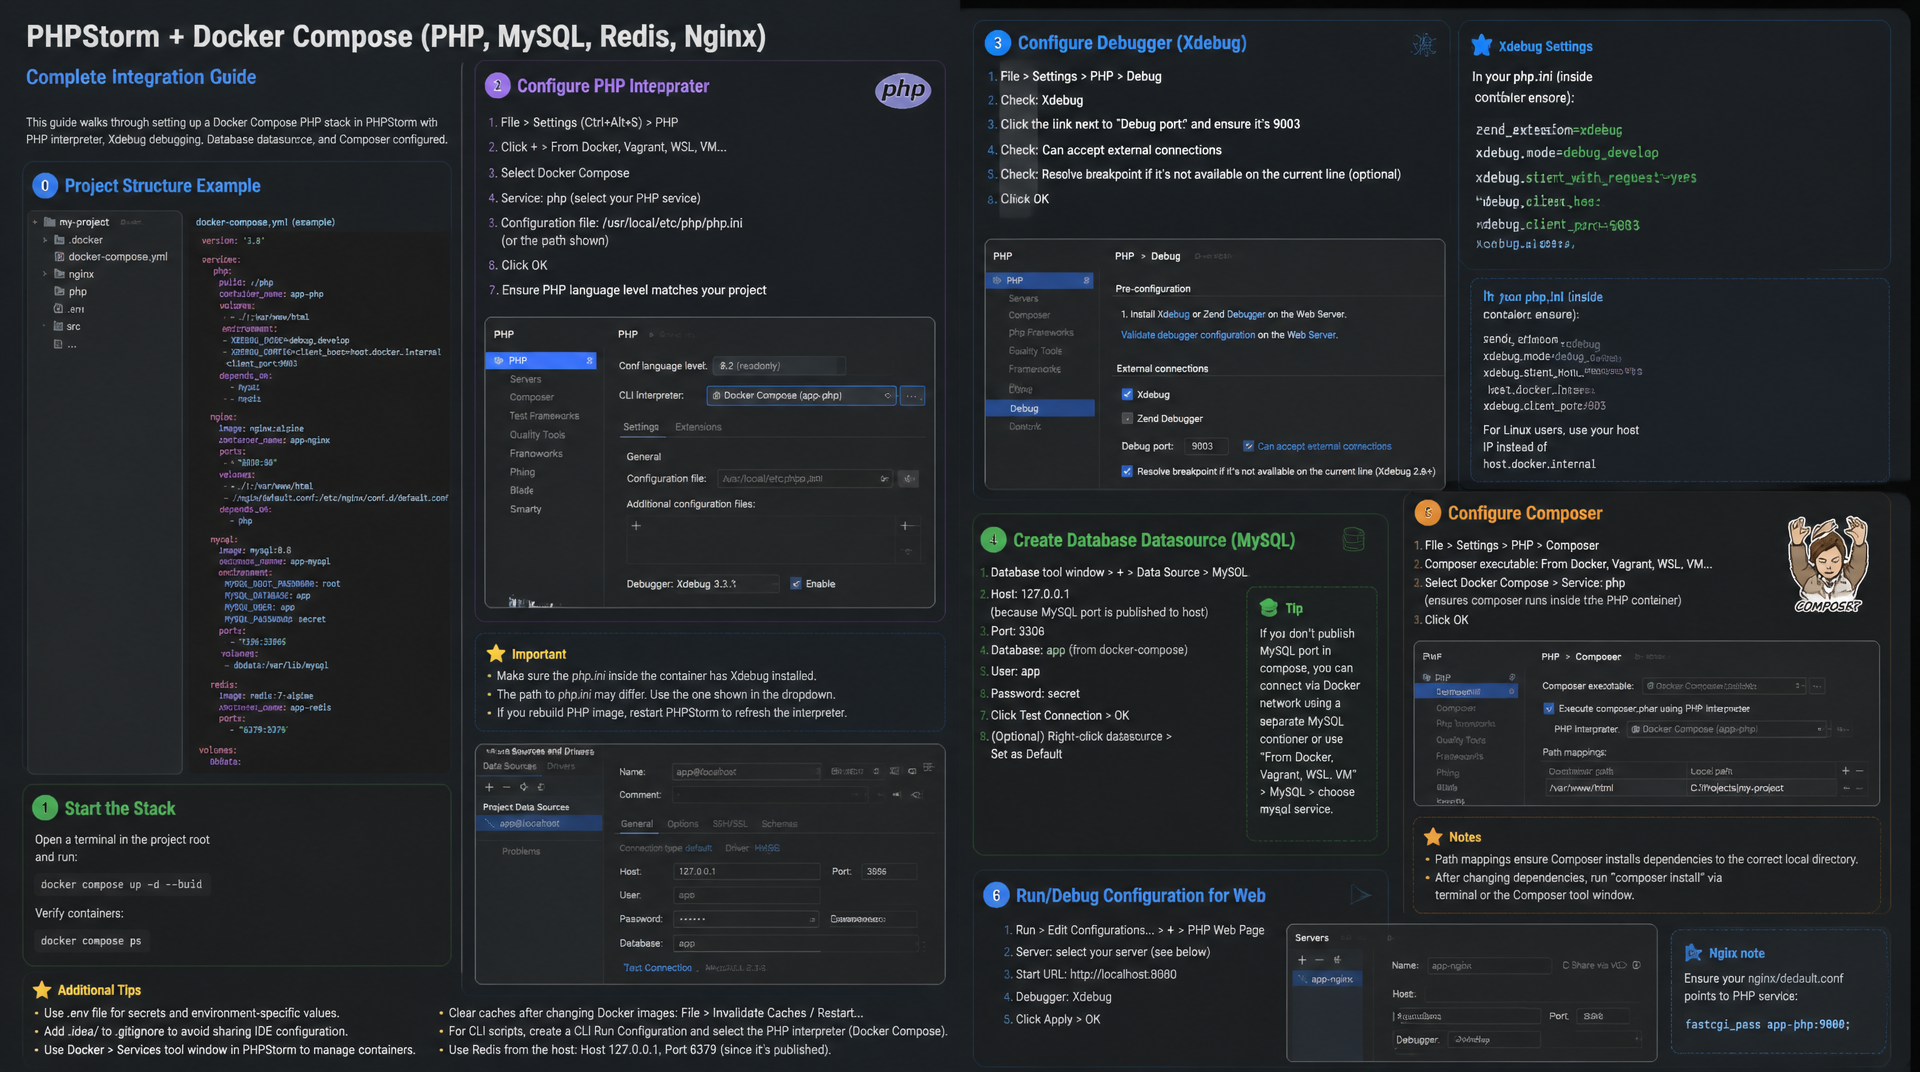Click Validate debugger configuration link
The height and width of the screenshot is (1072, 1920).
pos(1188,335)
